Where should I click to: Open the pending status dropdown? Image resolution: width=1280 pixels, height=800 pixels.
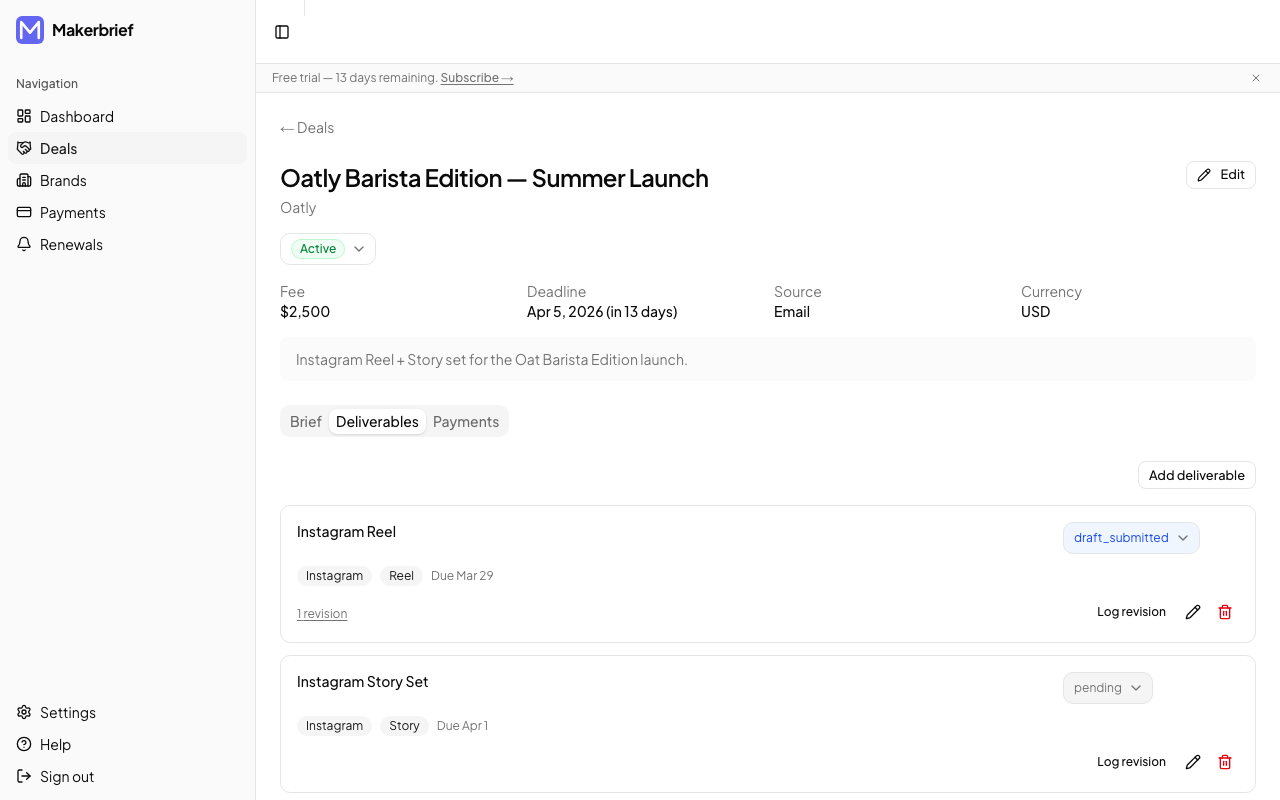1107,687
